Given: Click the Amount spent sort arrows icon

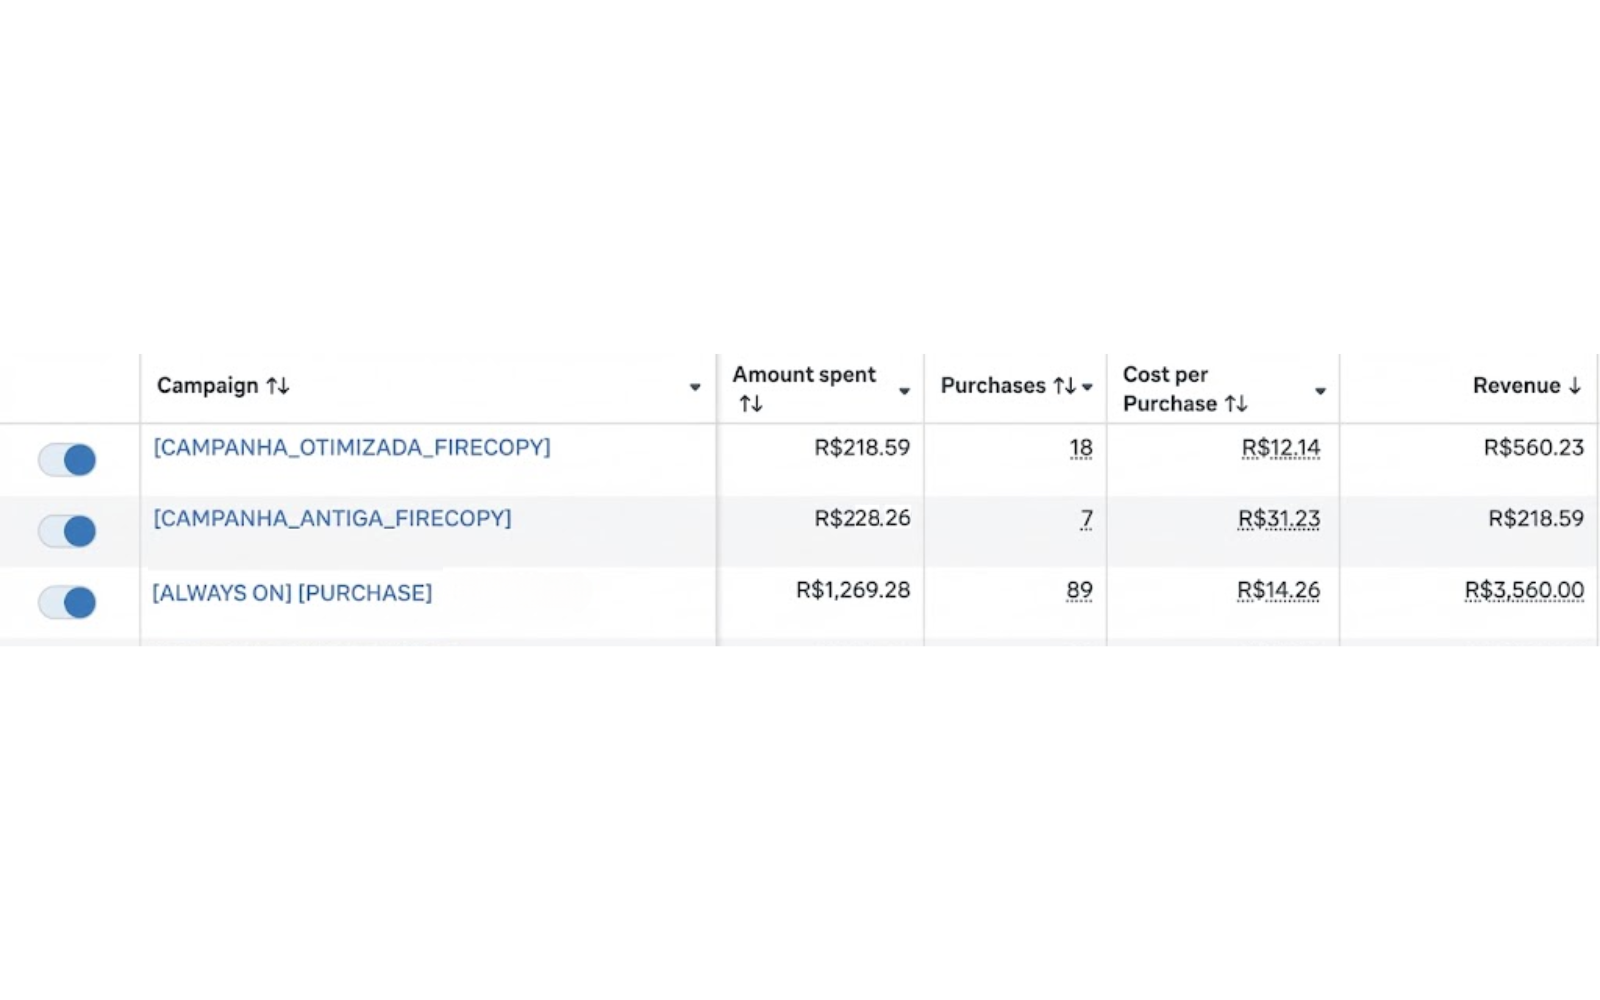Looking at the screenshot, I should 750,404.
